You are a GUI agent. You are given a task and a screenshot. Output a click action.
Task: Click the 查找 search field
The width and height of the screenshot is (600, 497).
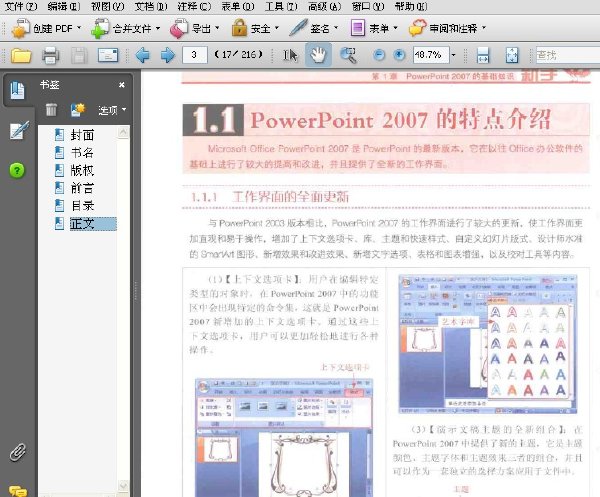(567, 55)
